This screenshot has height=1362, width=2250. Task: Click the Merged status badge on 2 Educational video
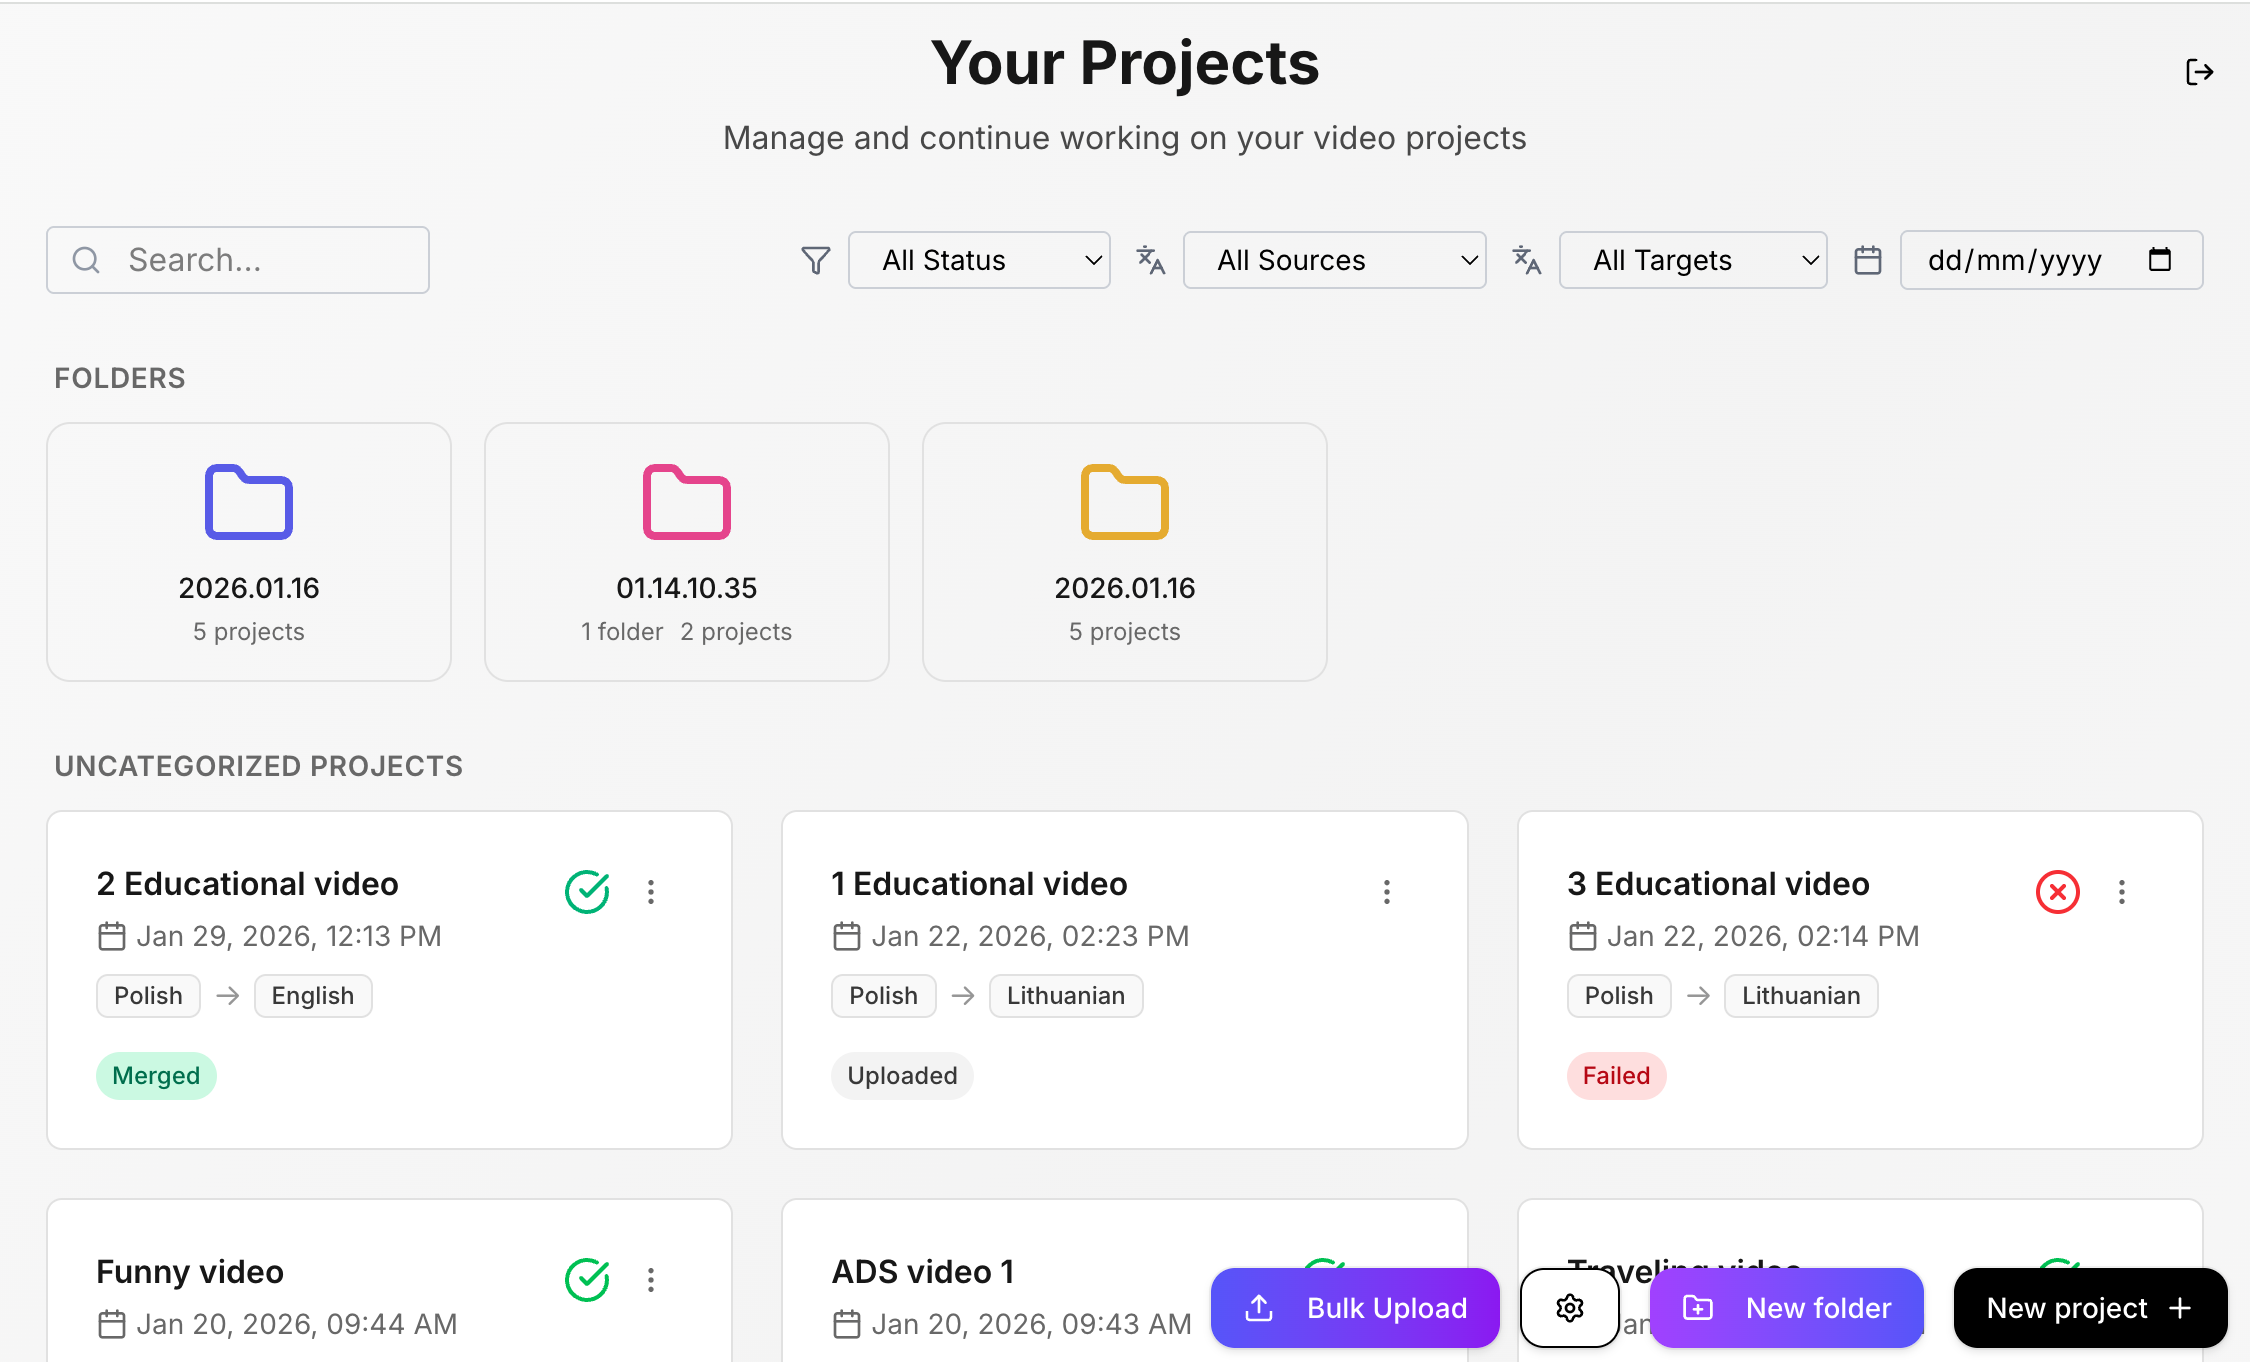point(156,1075)
